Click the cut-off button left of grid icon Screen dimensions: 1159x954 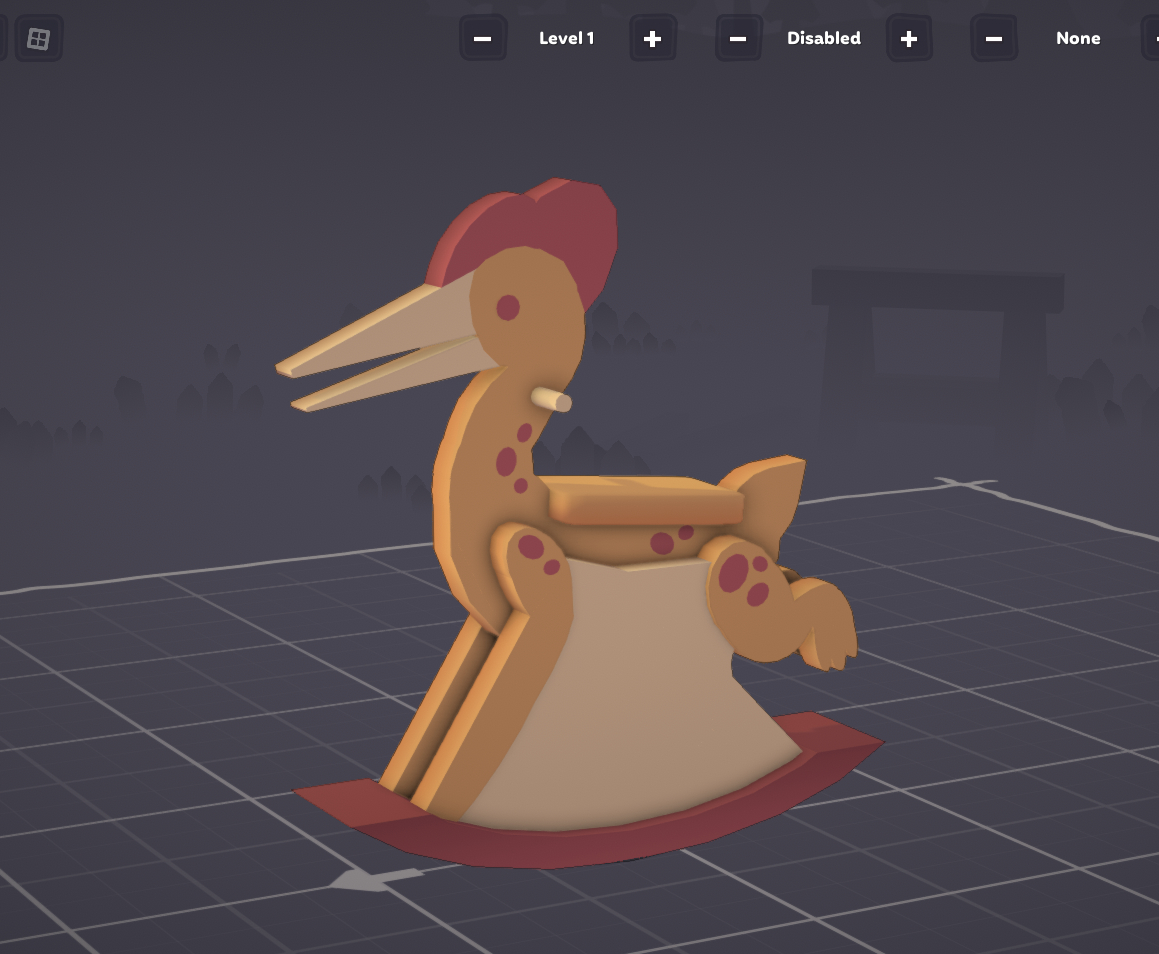[3, 39]
